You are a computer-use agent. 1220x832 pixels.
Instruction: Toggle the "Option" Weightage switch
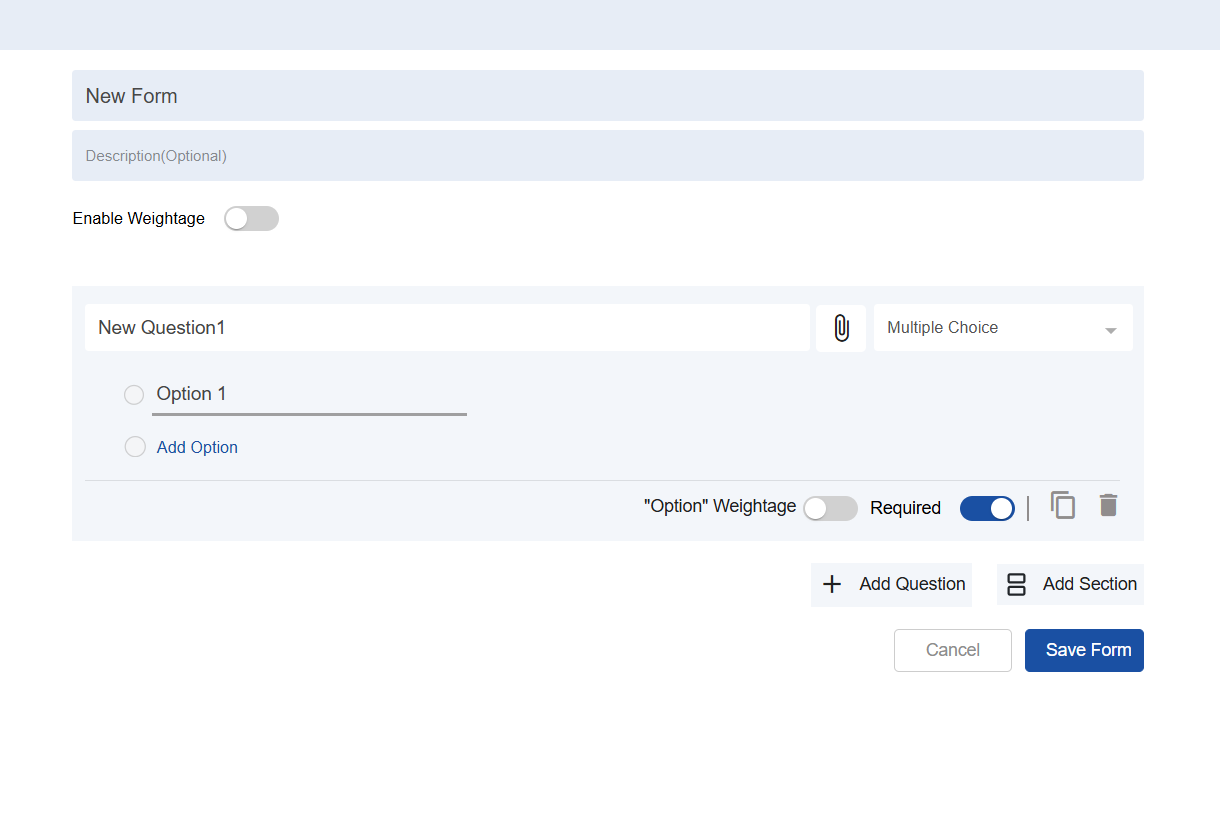(830, 508)
